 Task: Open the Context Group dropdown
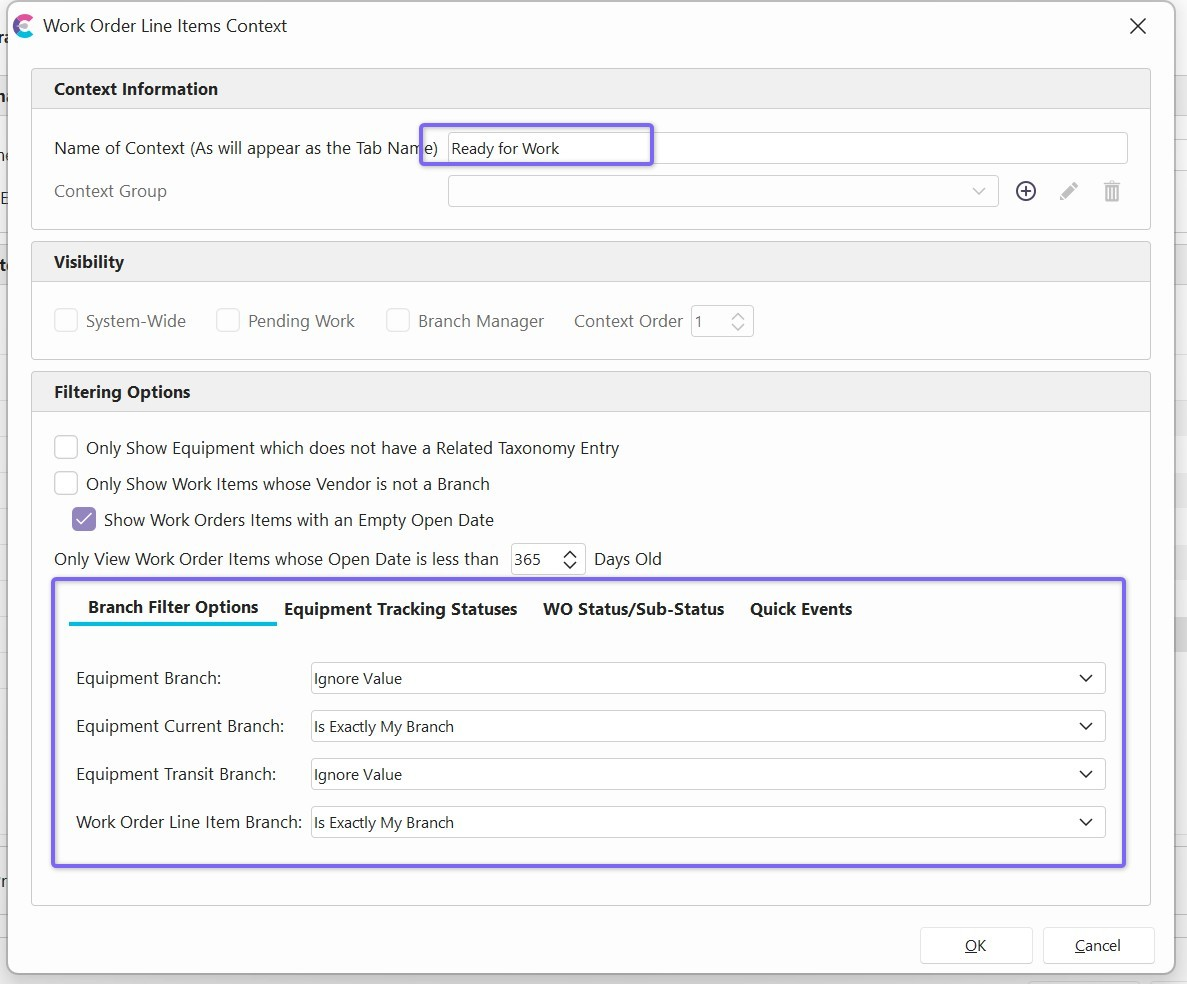pyautogui.click(x=722, y=191)
